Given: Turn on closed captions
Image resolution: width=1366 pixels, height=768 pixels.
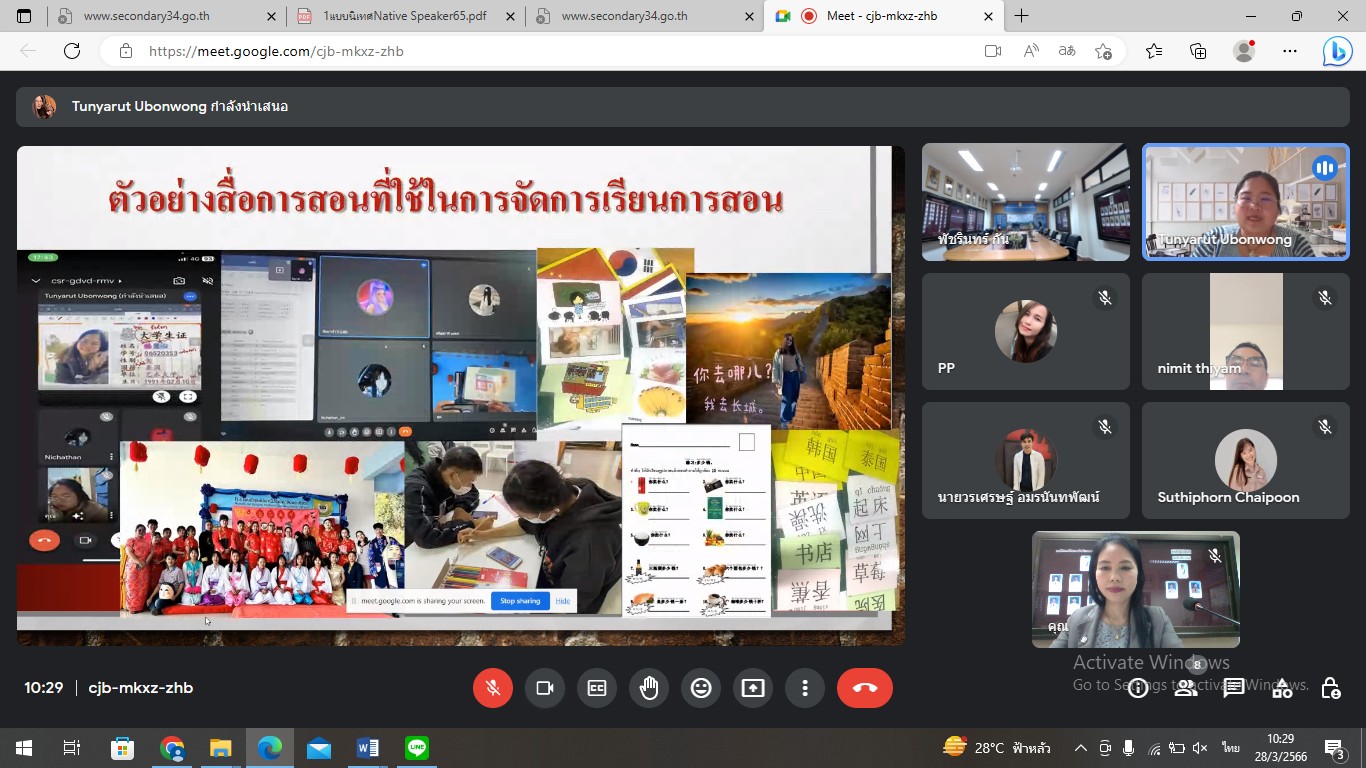Looking at the screenshot, I should (597, 688).
